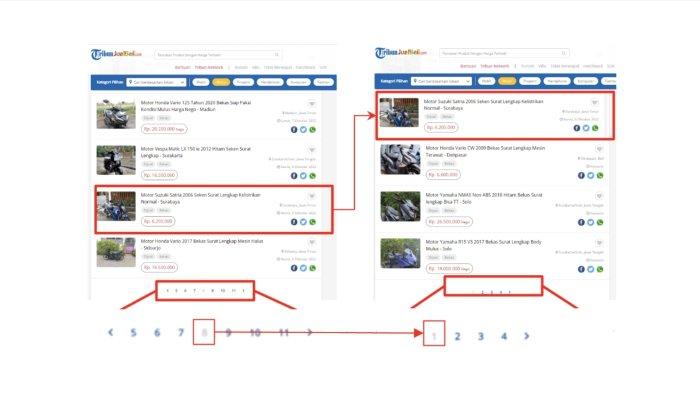Share Honda Vario 125 Madiun listing on Facebook
The width and height of the screenshot is (700, 393).
[x=294, y=130]
